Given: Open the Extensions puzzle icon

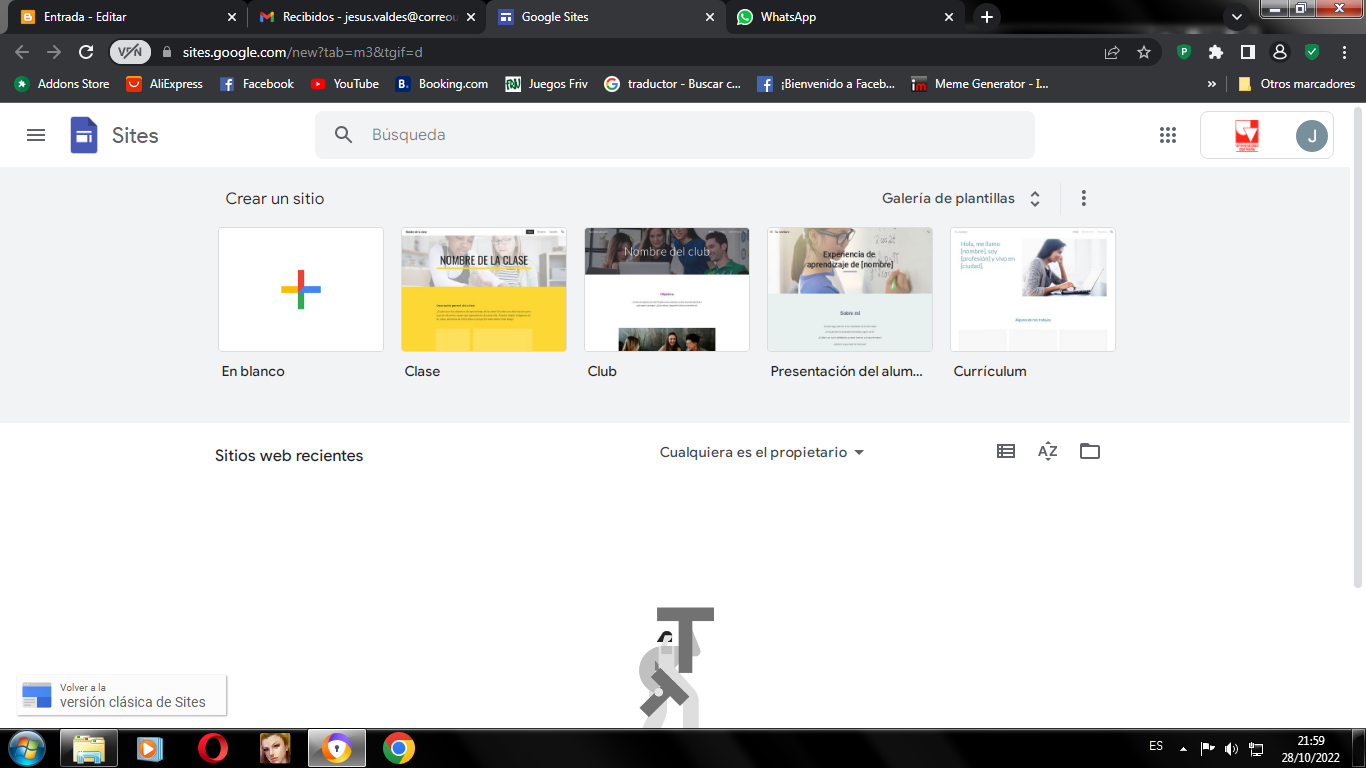Looking at the screenshot, I should point(1216,52).
